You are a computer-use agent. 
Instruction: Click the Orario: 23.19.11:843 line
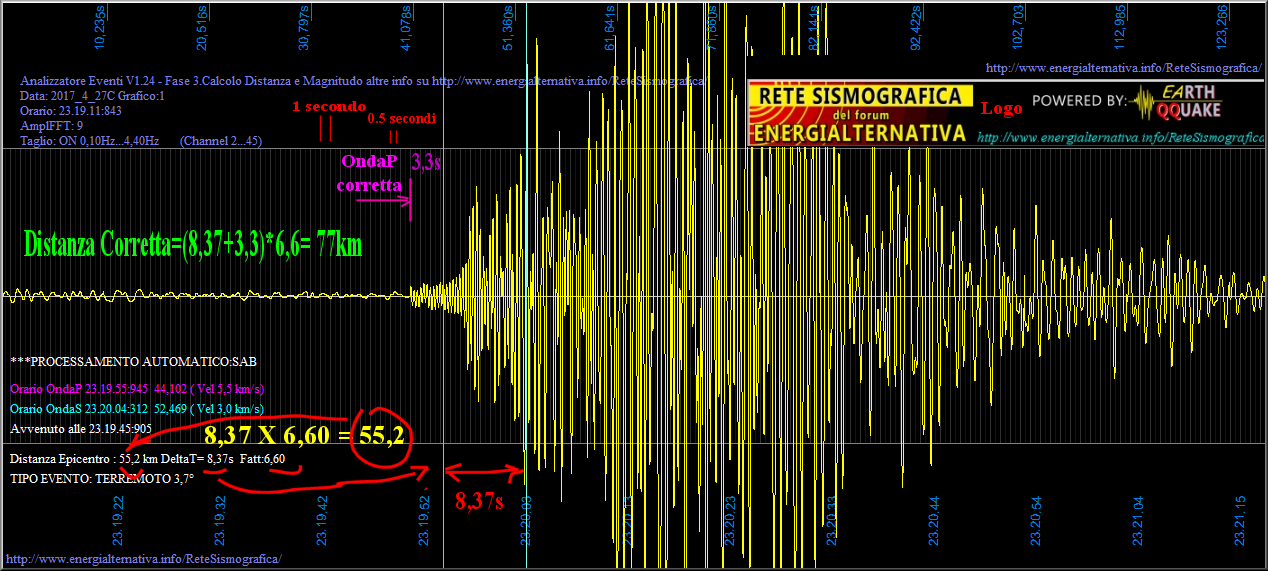tap(71, 111)
